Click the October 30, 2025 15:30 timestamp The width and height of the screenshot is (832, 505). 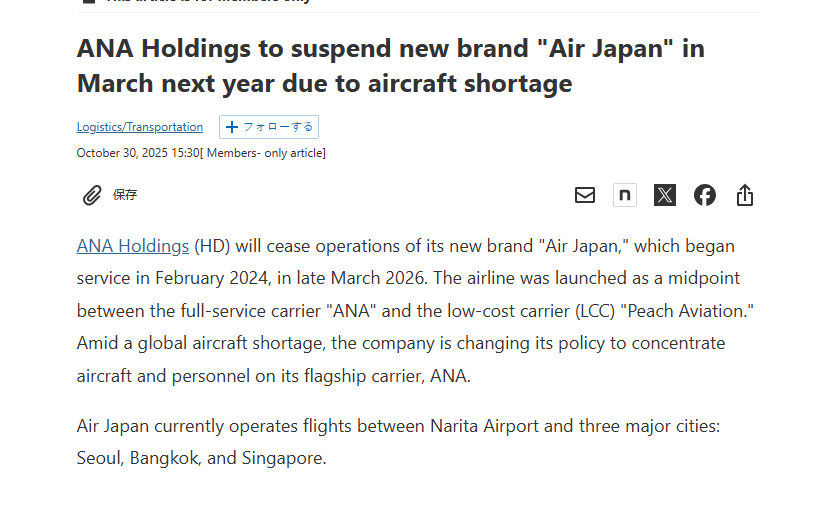click(138, 153)
